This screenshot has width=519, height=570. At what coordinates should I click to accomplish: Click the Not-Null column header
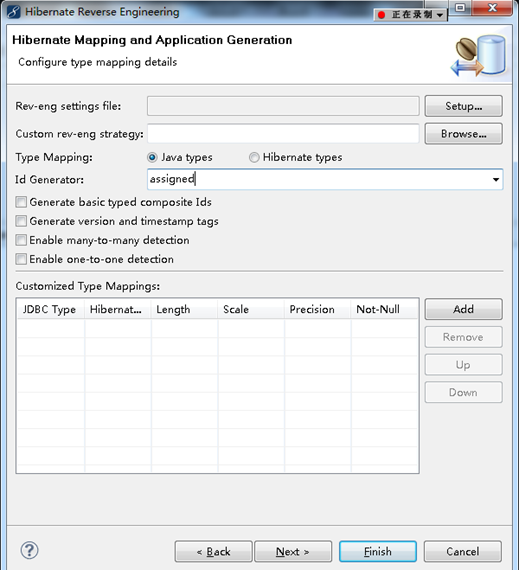pyautogui.click(x=384, y=309)
